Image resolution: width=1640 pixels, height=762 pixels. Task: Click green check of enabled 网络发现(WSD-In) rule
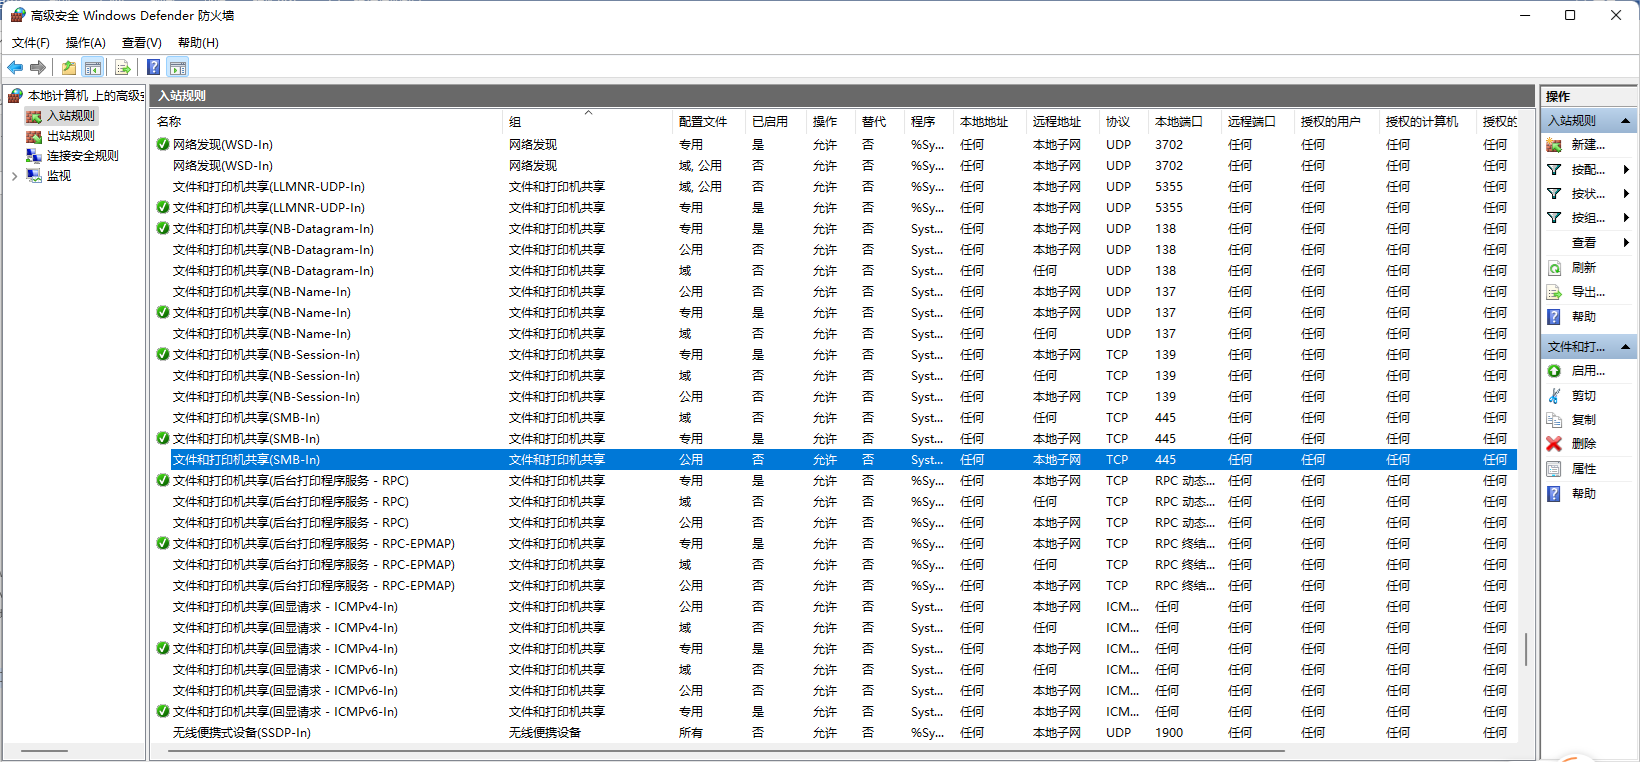pos(163,144)
